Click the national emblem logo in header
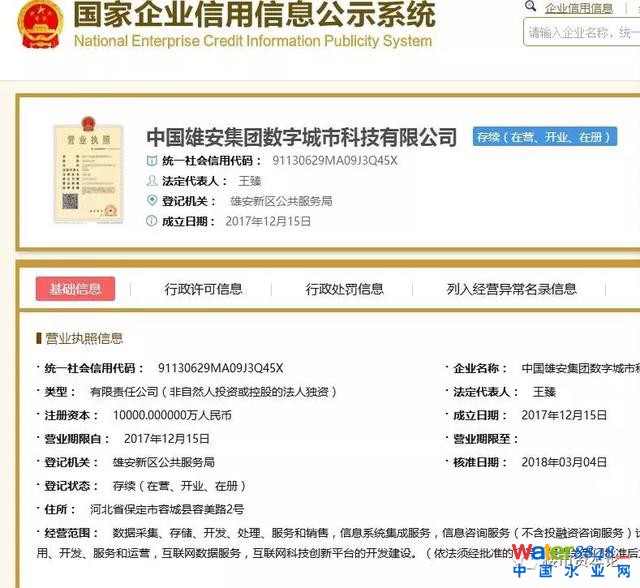The width and height of the screenshot is (640, 588). click(x=36, y=26)
